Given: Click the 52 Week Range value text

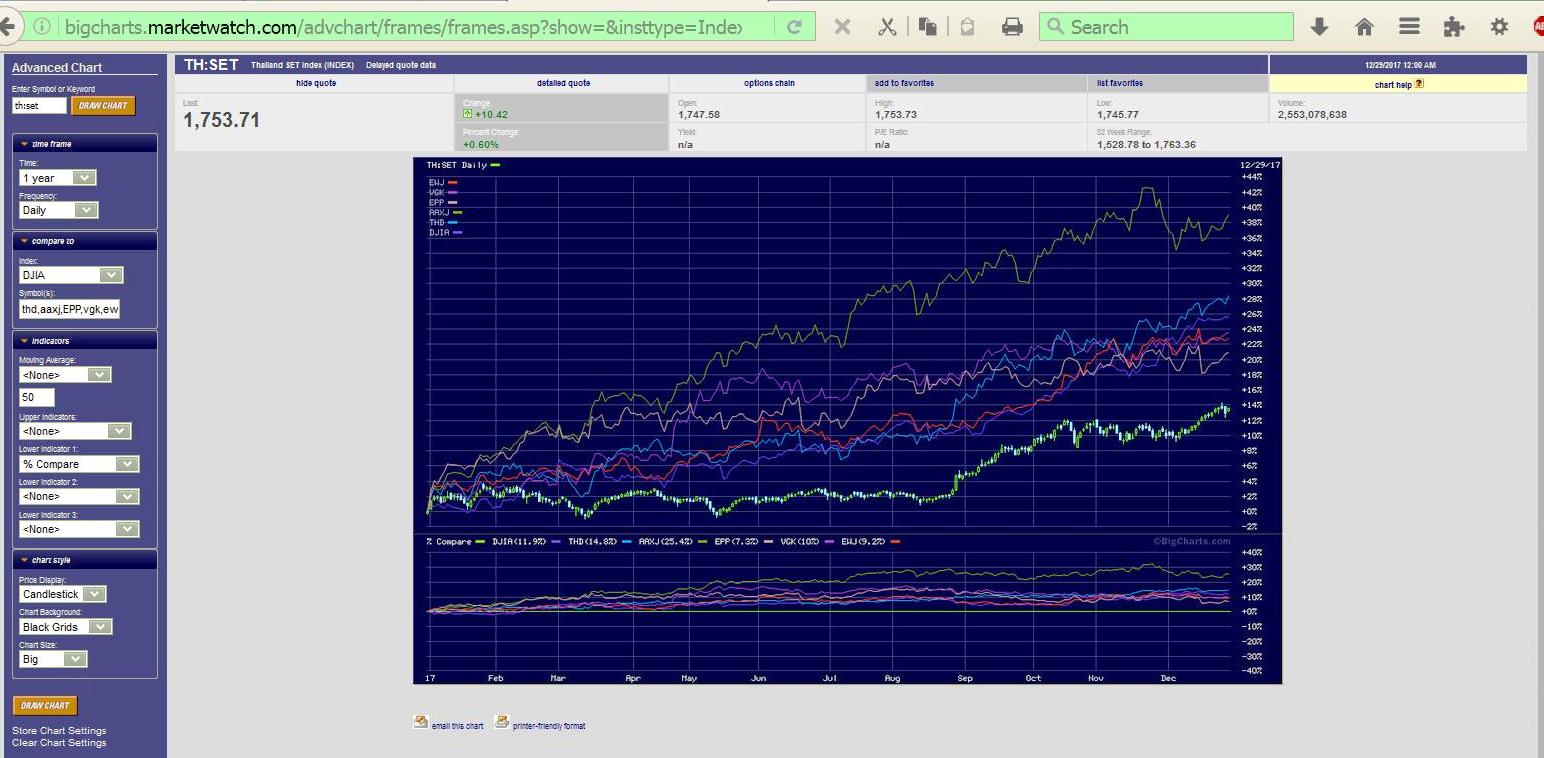Looking at the screenshot, I should [1146, 144].
